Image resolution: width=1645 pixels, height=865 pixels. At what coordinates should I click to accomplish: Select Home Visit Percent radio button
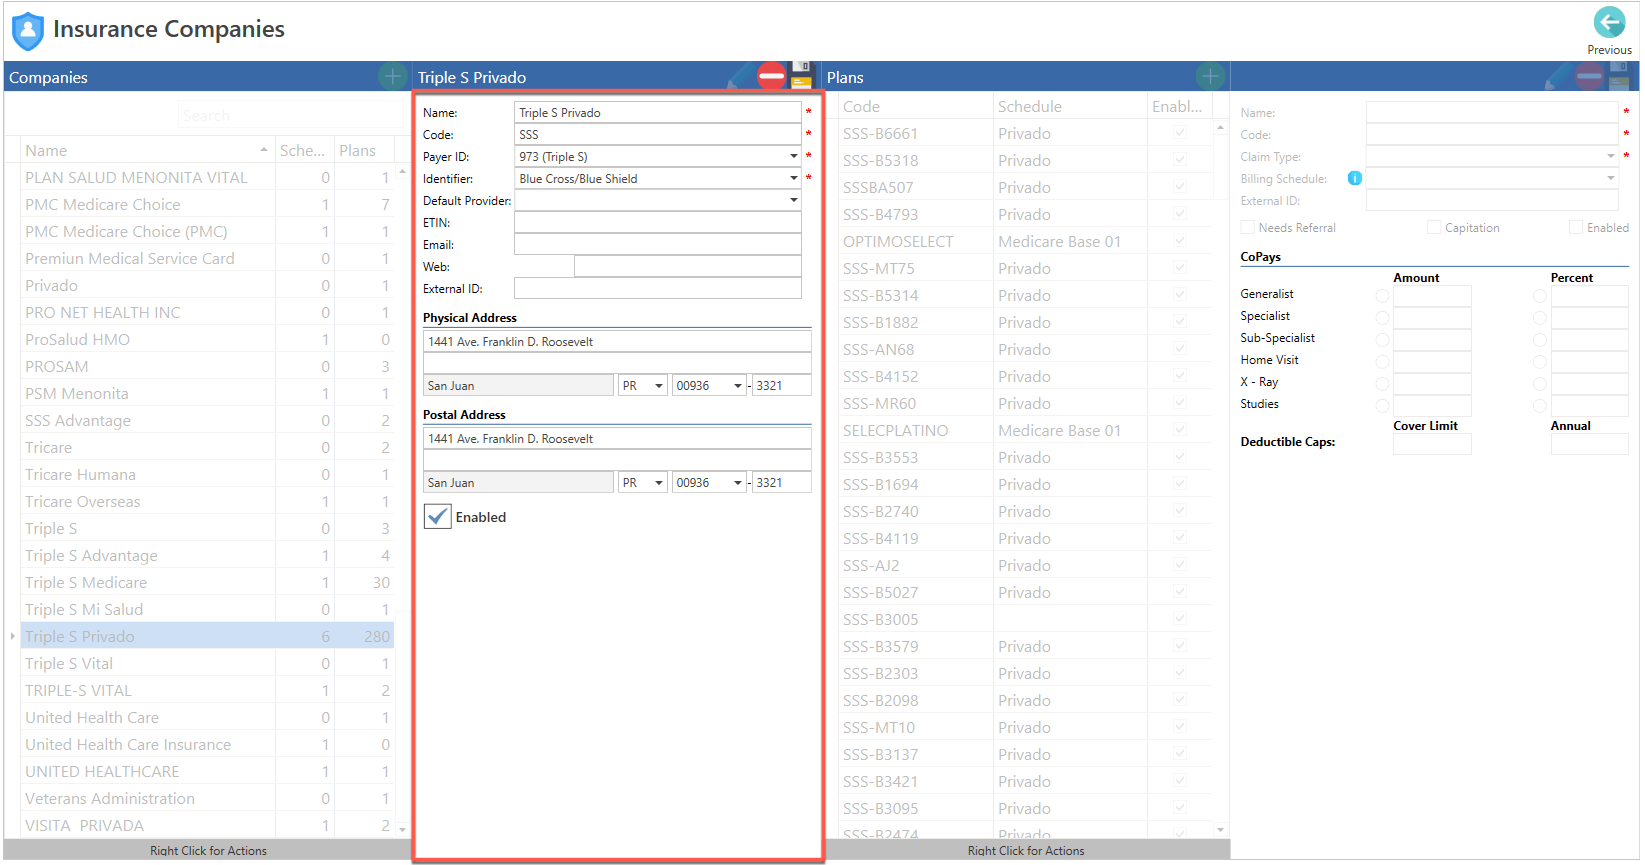[x=1539, y=362]
